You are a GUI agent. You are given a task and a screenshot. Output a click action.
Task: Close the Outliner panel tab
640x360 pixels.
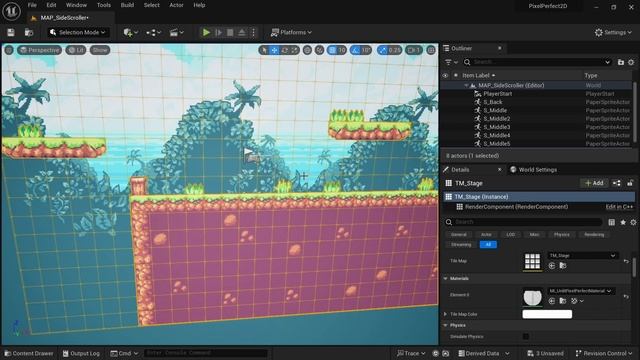tap(500, 48)
